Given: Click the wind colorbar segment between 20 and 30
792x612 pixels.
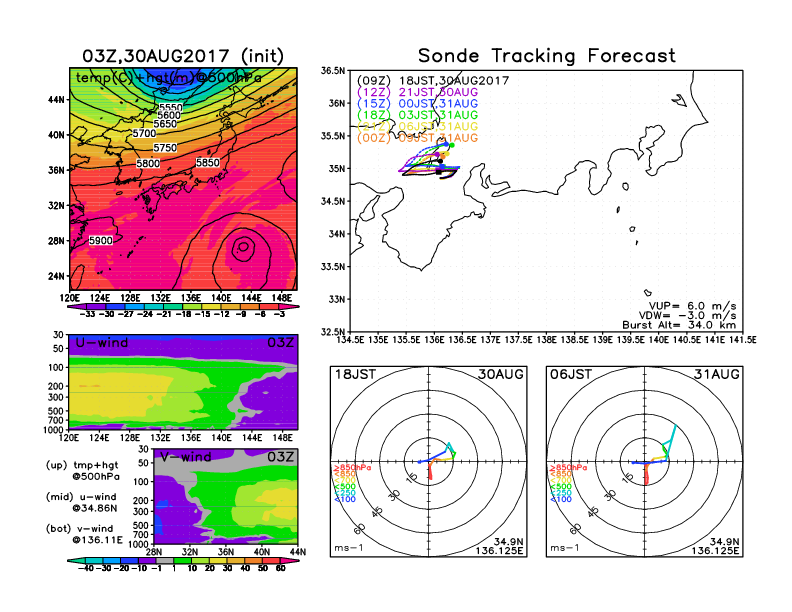Looking at the screenshot, I should (x=218, y=560).
